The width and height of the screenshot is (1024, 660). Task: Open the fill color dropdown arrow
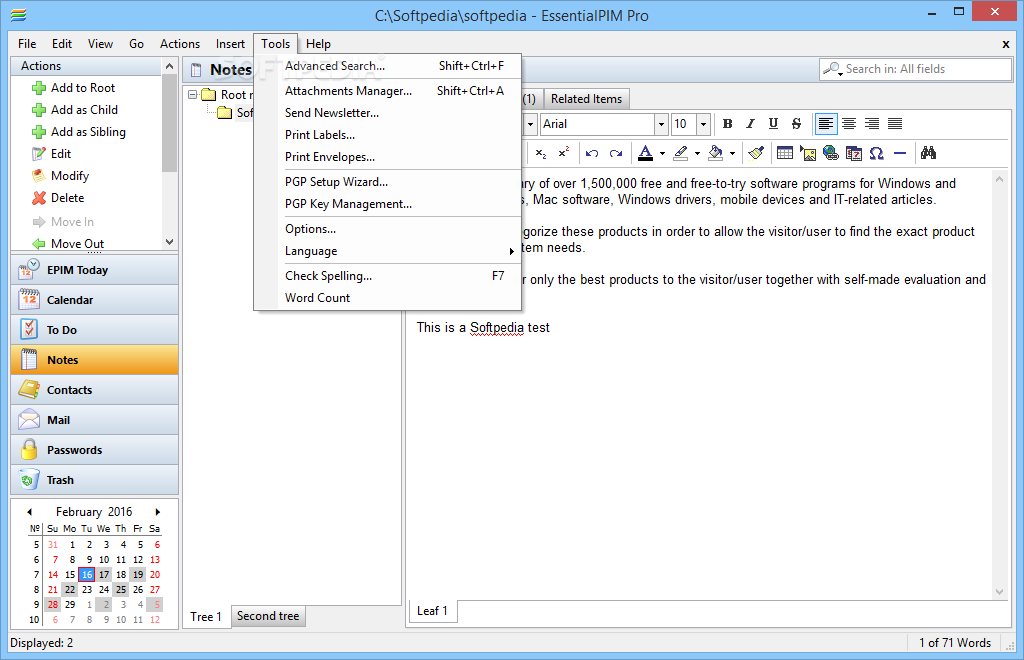tap(733, 154)
